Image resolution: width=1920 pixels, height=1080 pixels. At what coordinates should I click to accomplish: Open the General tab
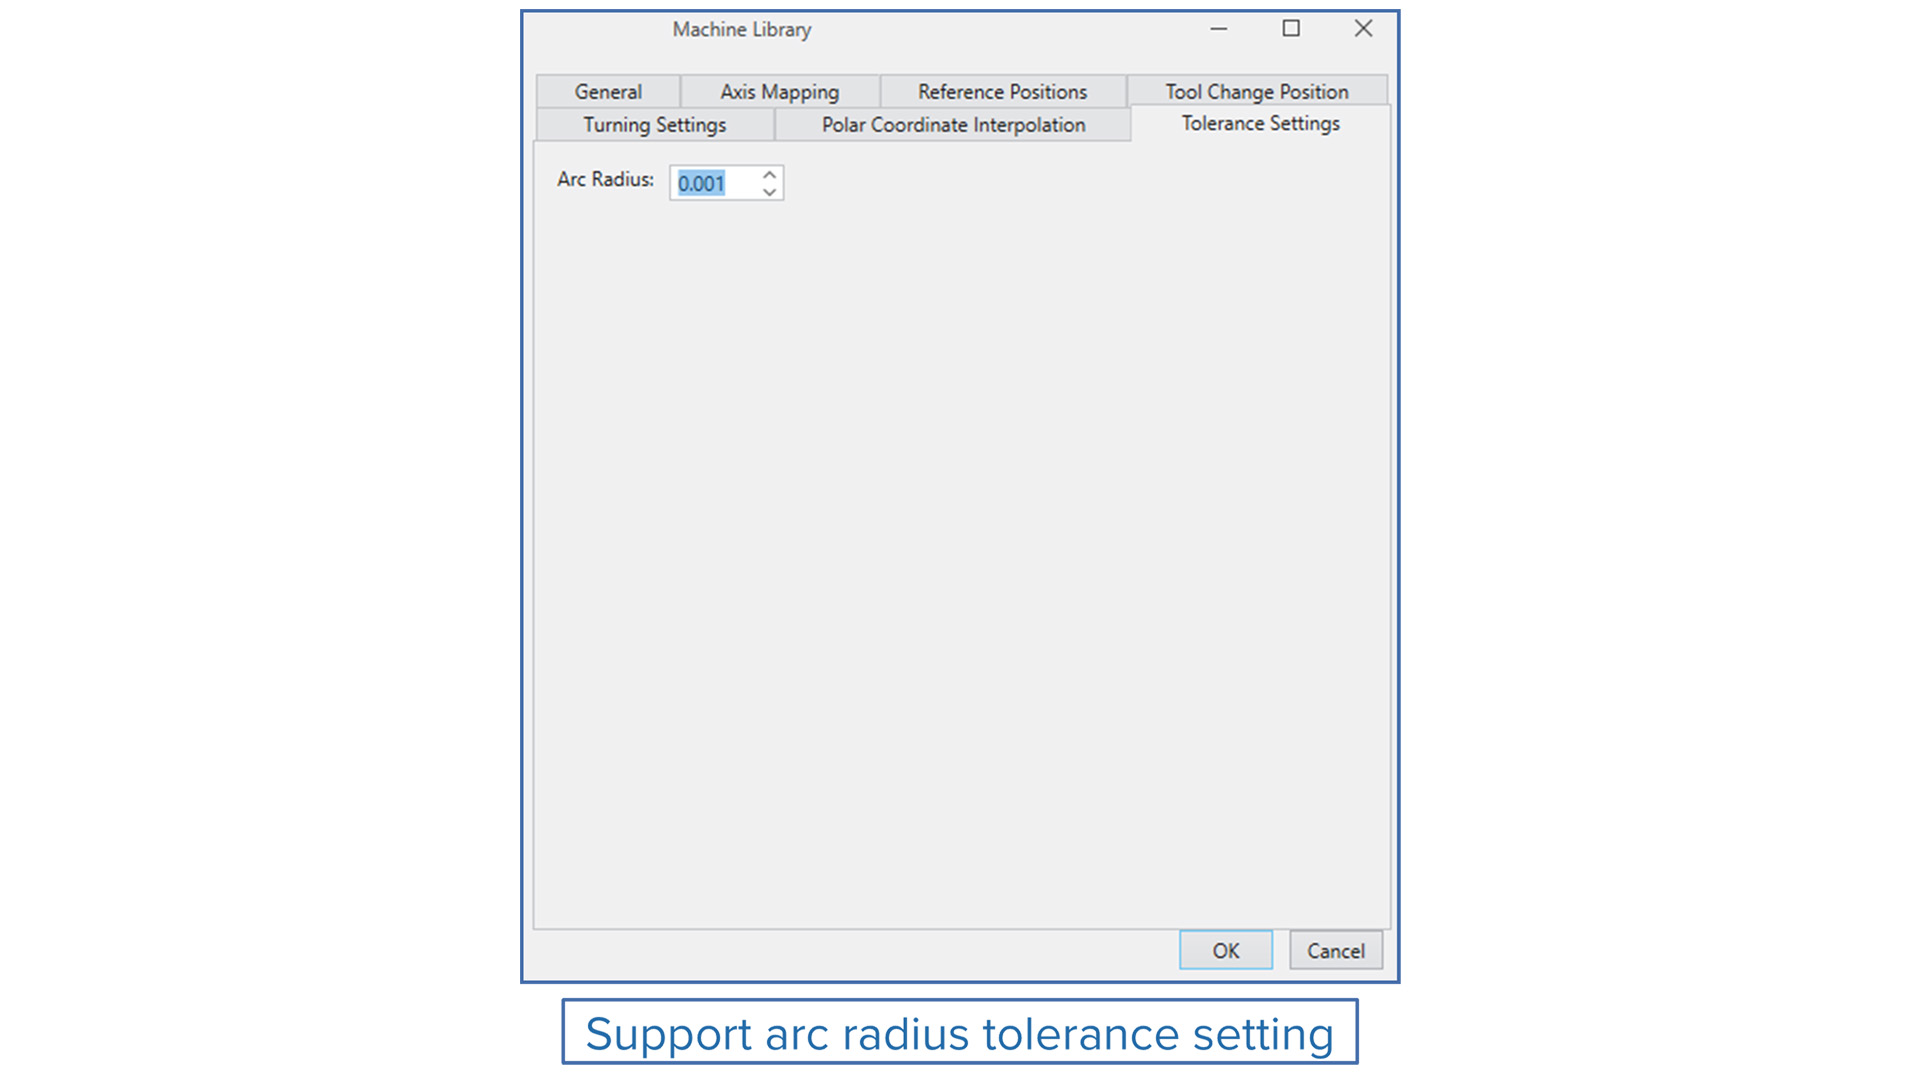click(608, 91)
